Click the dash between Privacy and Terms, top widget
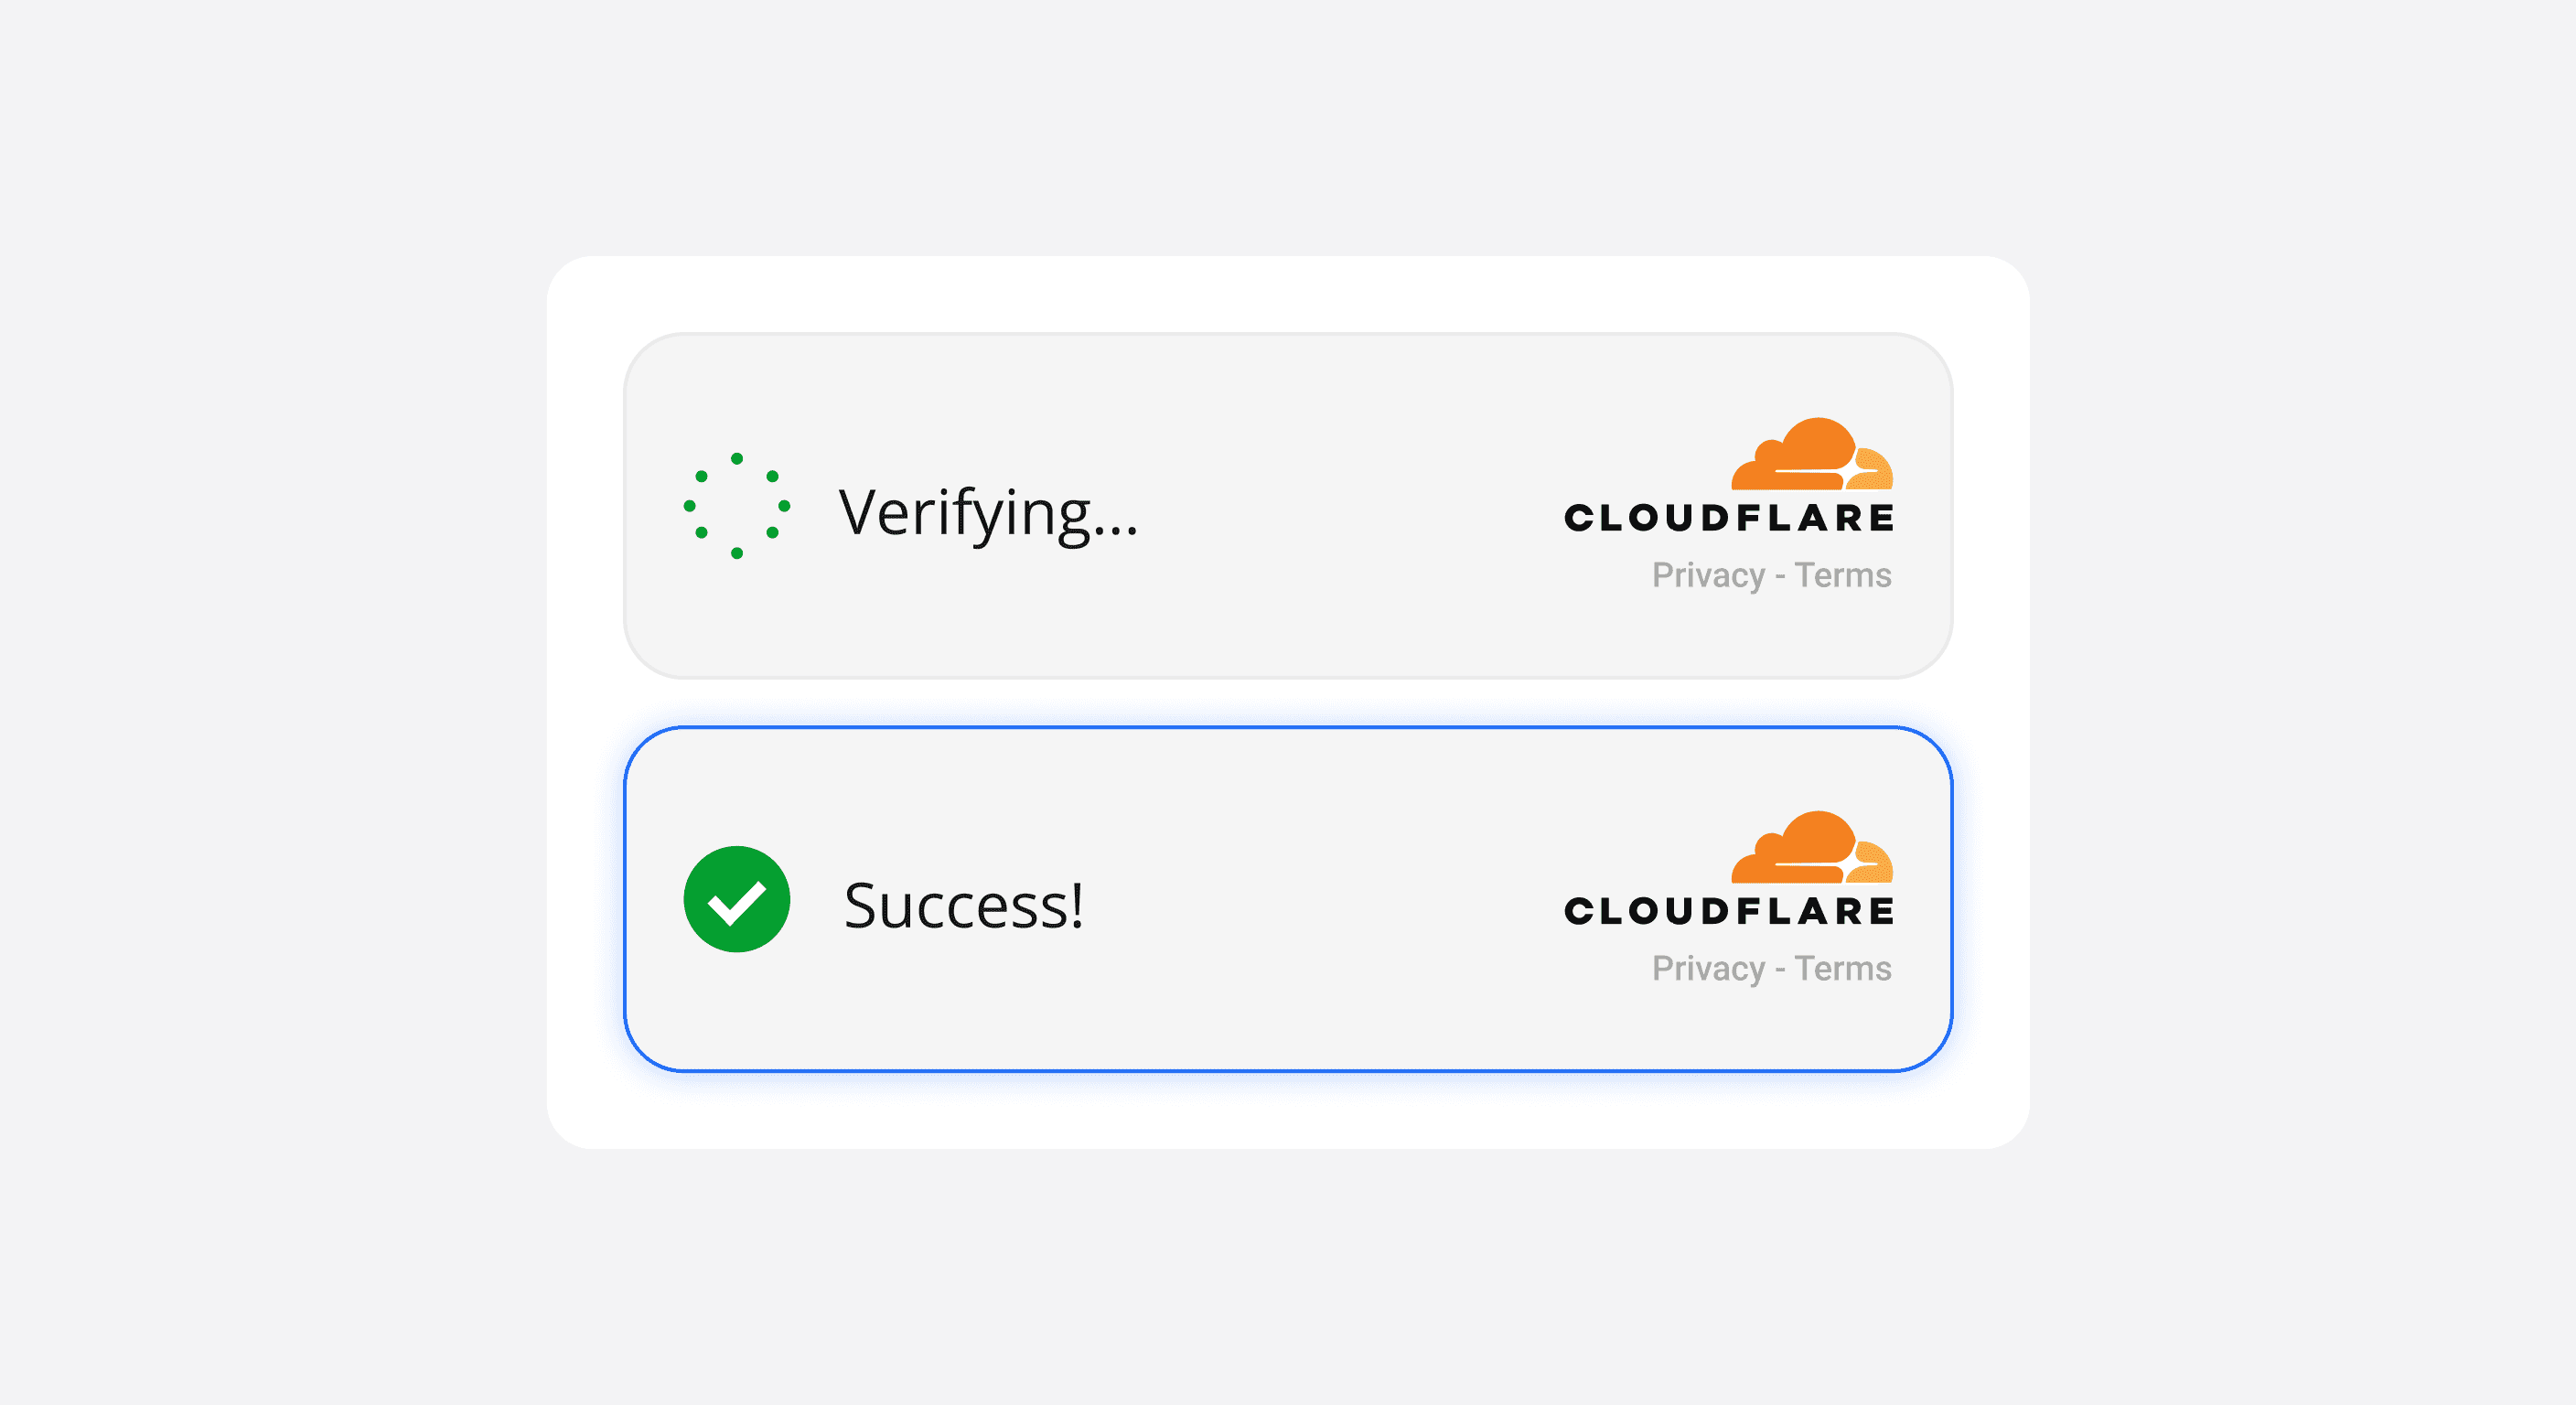 [1780, 577]
